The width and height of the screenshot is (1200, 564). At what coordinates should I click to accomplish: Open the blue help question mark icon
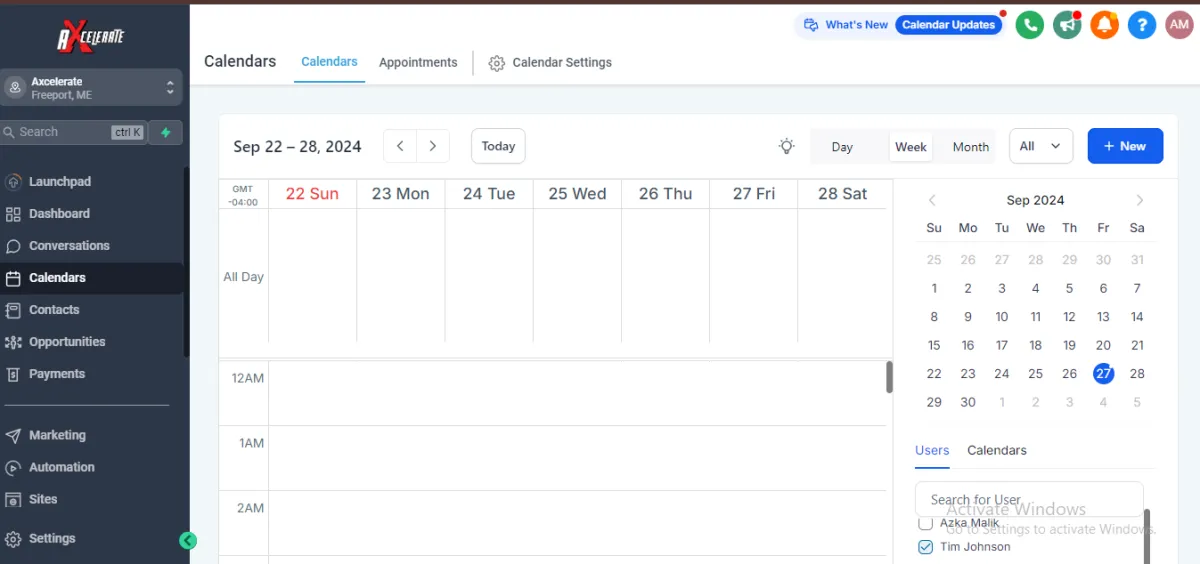point(1142,25)
